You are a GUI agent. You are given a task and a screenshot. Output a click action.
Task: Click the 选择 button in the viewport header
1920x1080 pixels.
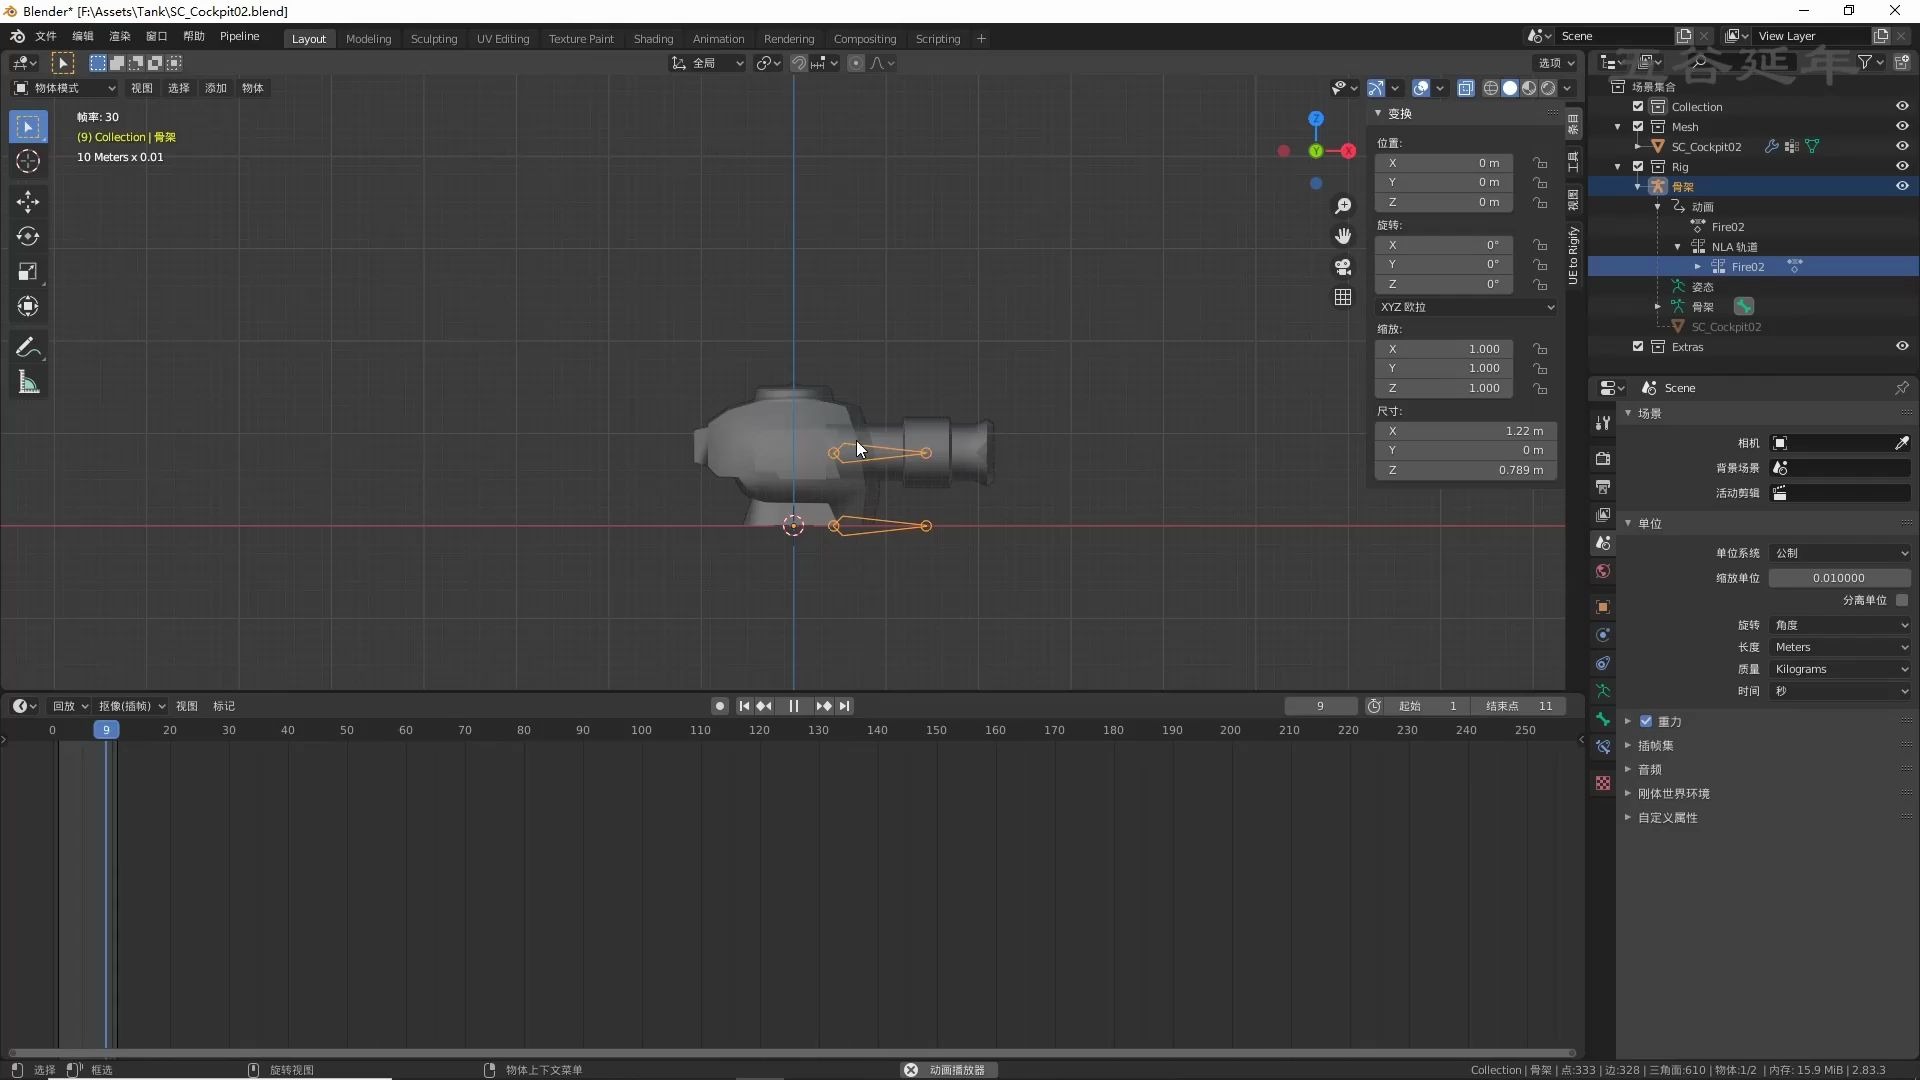(178, 88)
